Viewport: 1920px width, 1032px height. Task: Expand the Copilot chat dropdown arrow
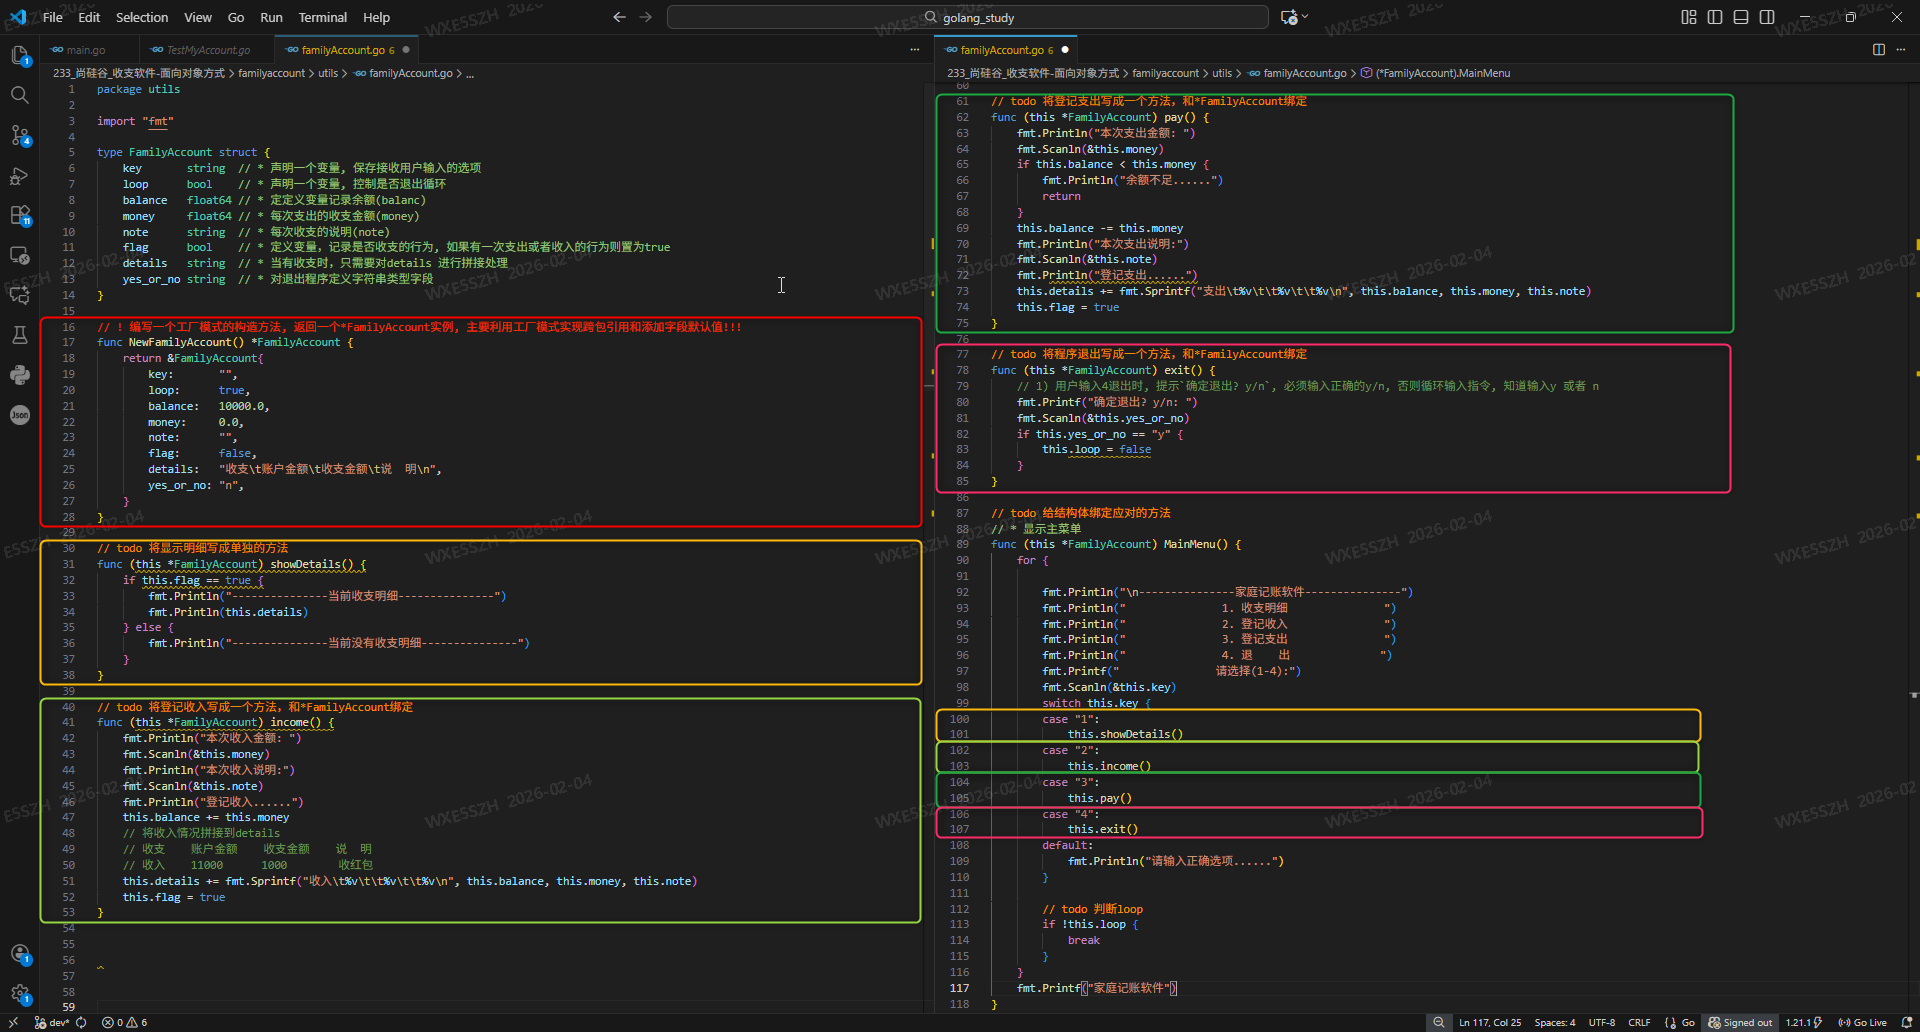tap(1305, 17)
